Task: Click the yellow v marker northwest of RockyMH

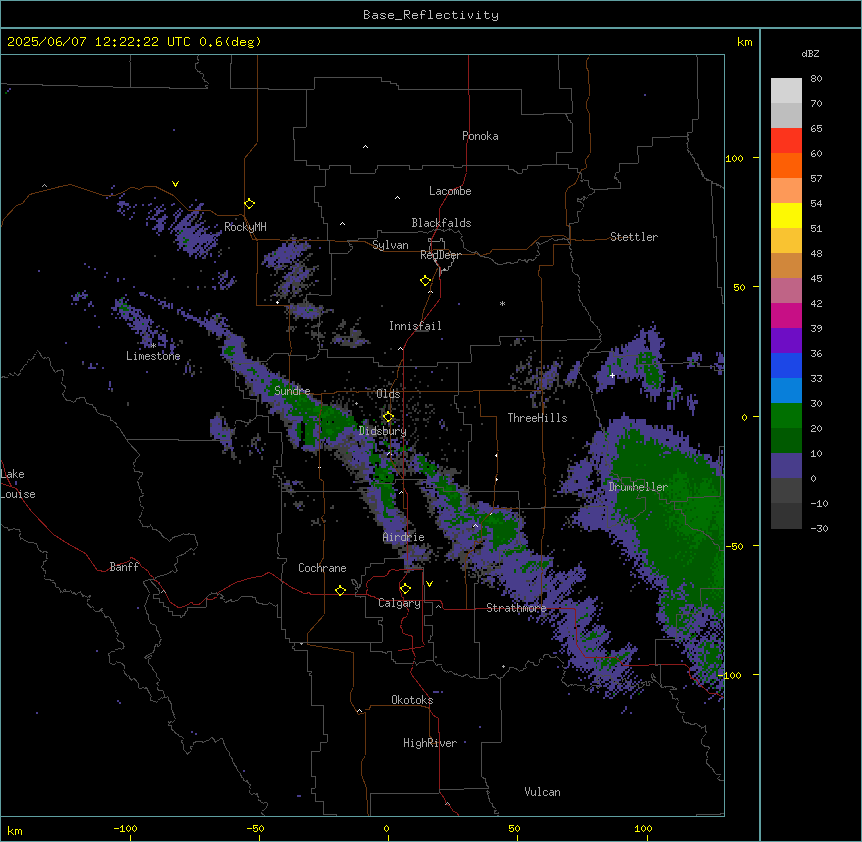Action: click(175, 184)
